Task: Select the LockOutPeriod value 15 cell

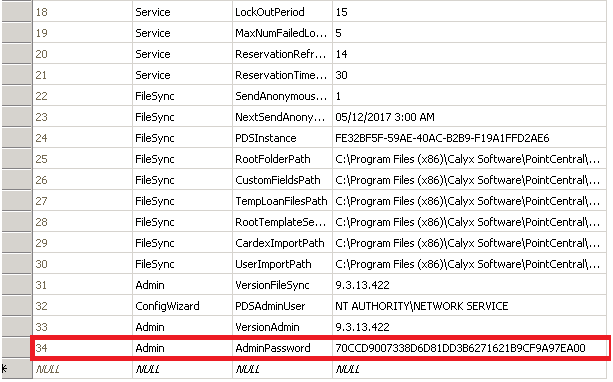Action: click(470, 12)
